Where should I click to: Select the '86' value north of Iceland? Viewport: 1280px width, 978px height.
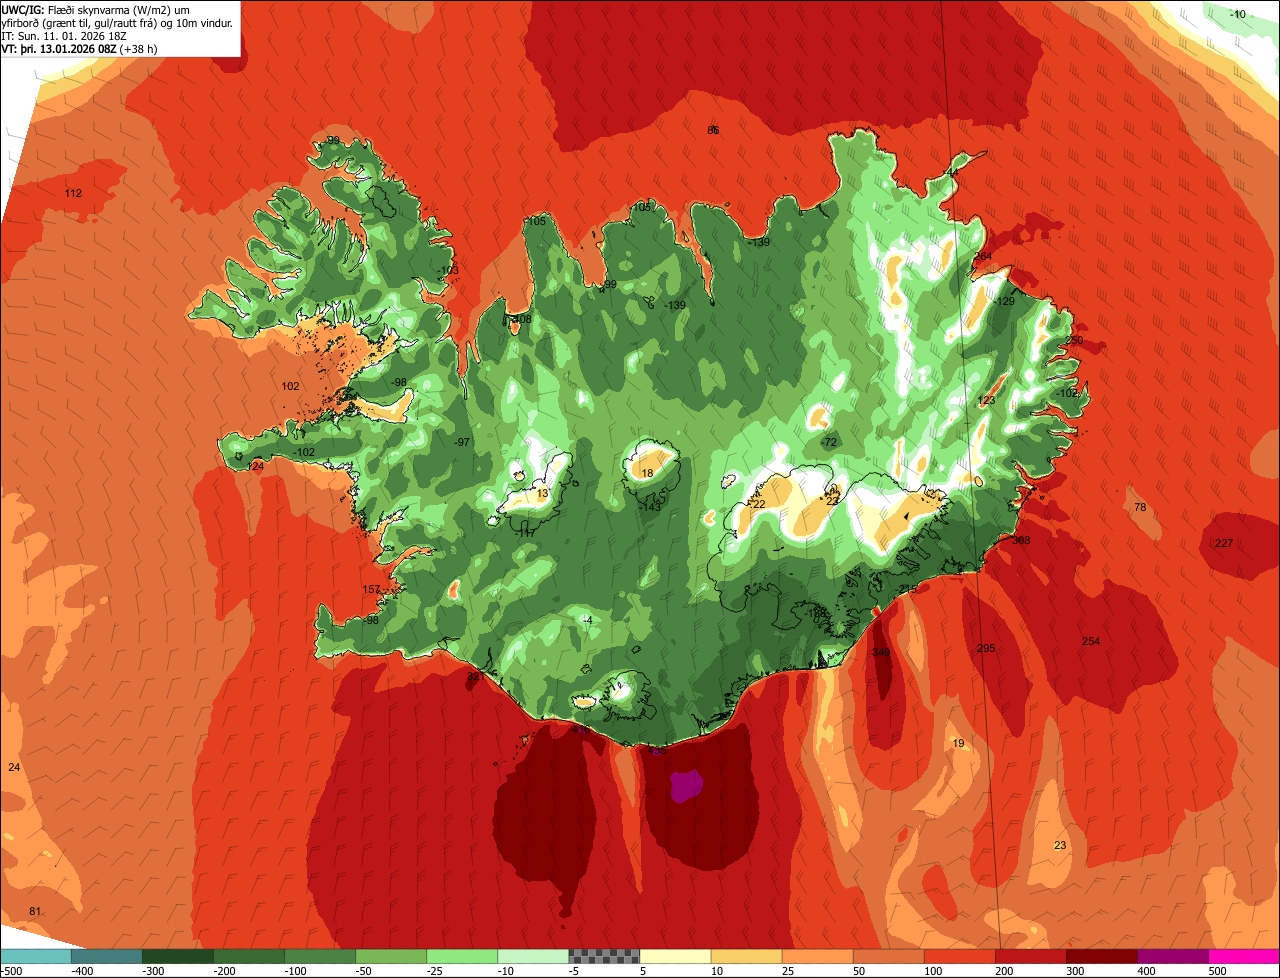[x=713, y=130]
